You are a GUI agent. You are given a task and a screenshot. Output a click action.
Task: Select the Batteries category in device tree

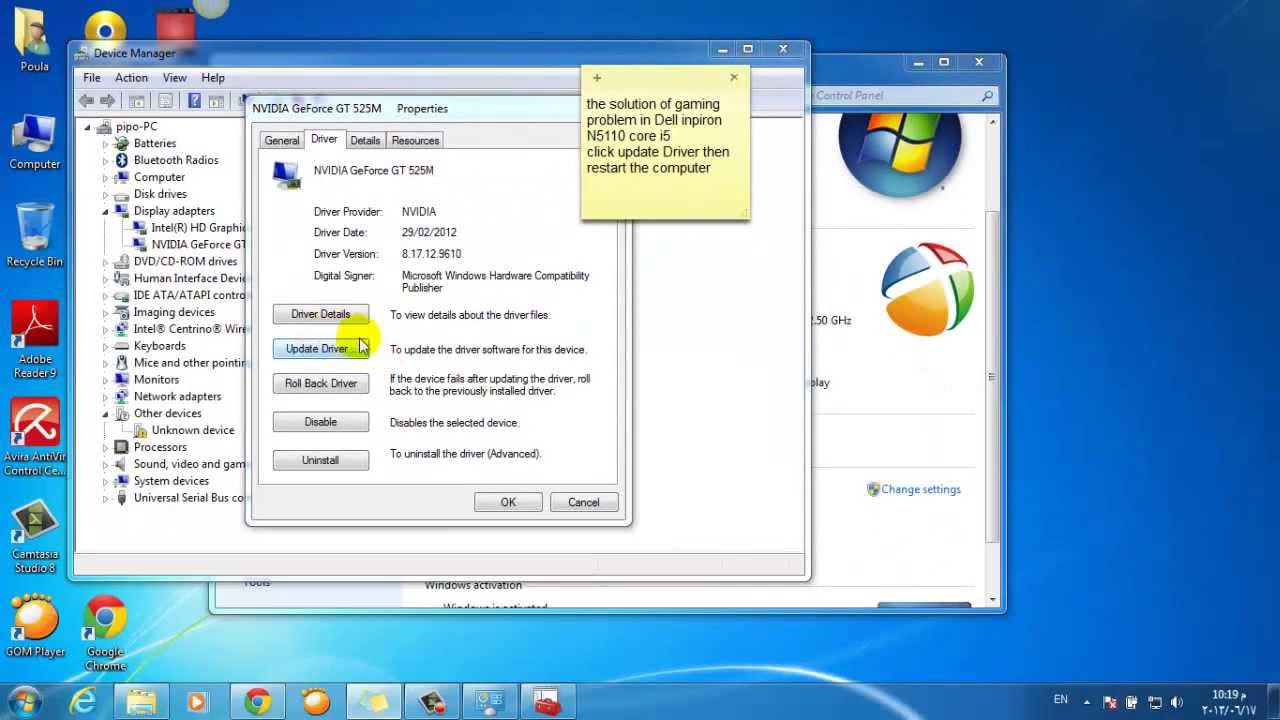tap(155, 143)
